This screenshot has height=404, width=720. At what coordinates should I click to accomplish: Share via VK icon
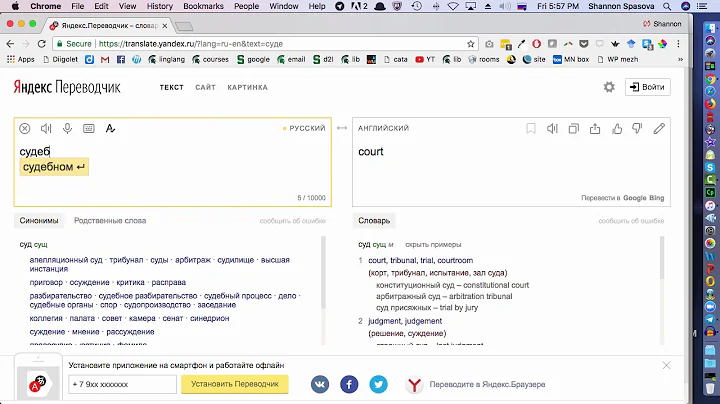tap(320, 384)
